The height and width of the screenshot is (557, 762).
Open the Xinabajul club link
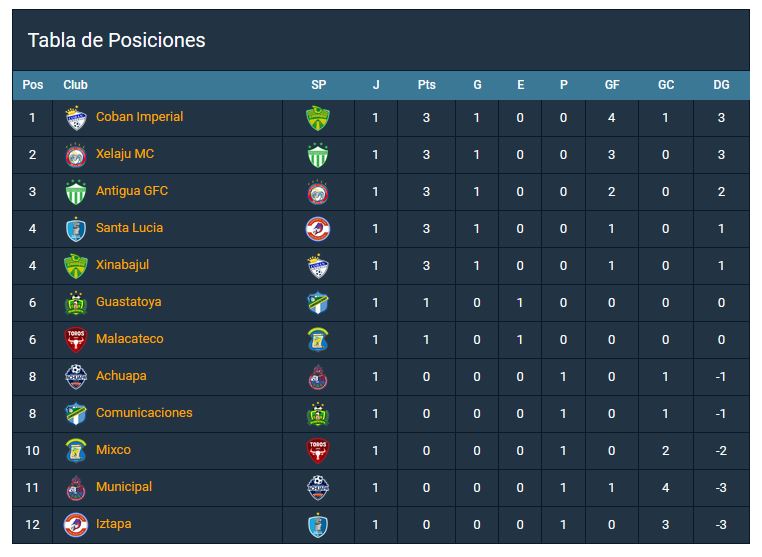pos(122,265)
